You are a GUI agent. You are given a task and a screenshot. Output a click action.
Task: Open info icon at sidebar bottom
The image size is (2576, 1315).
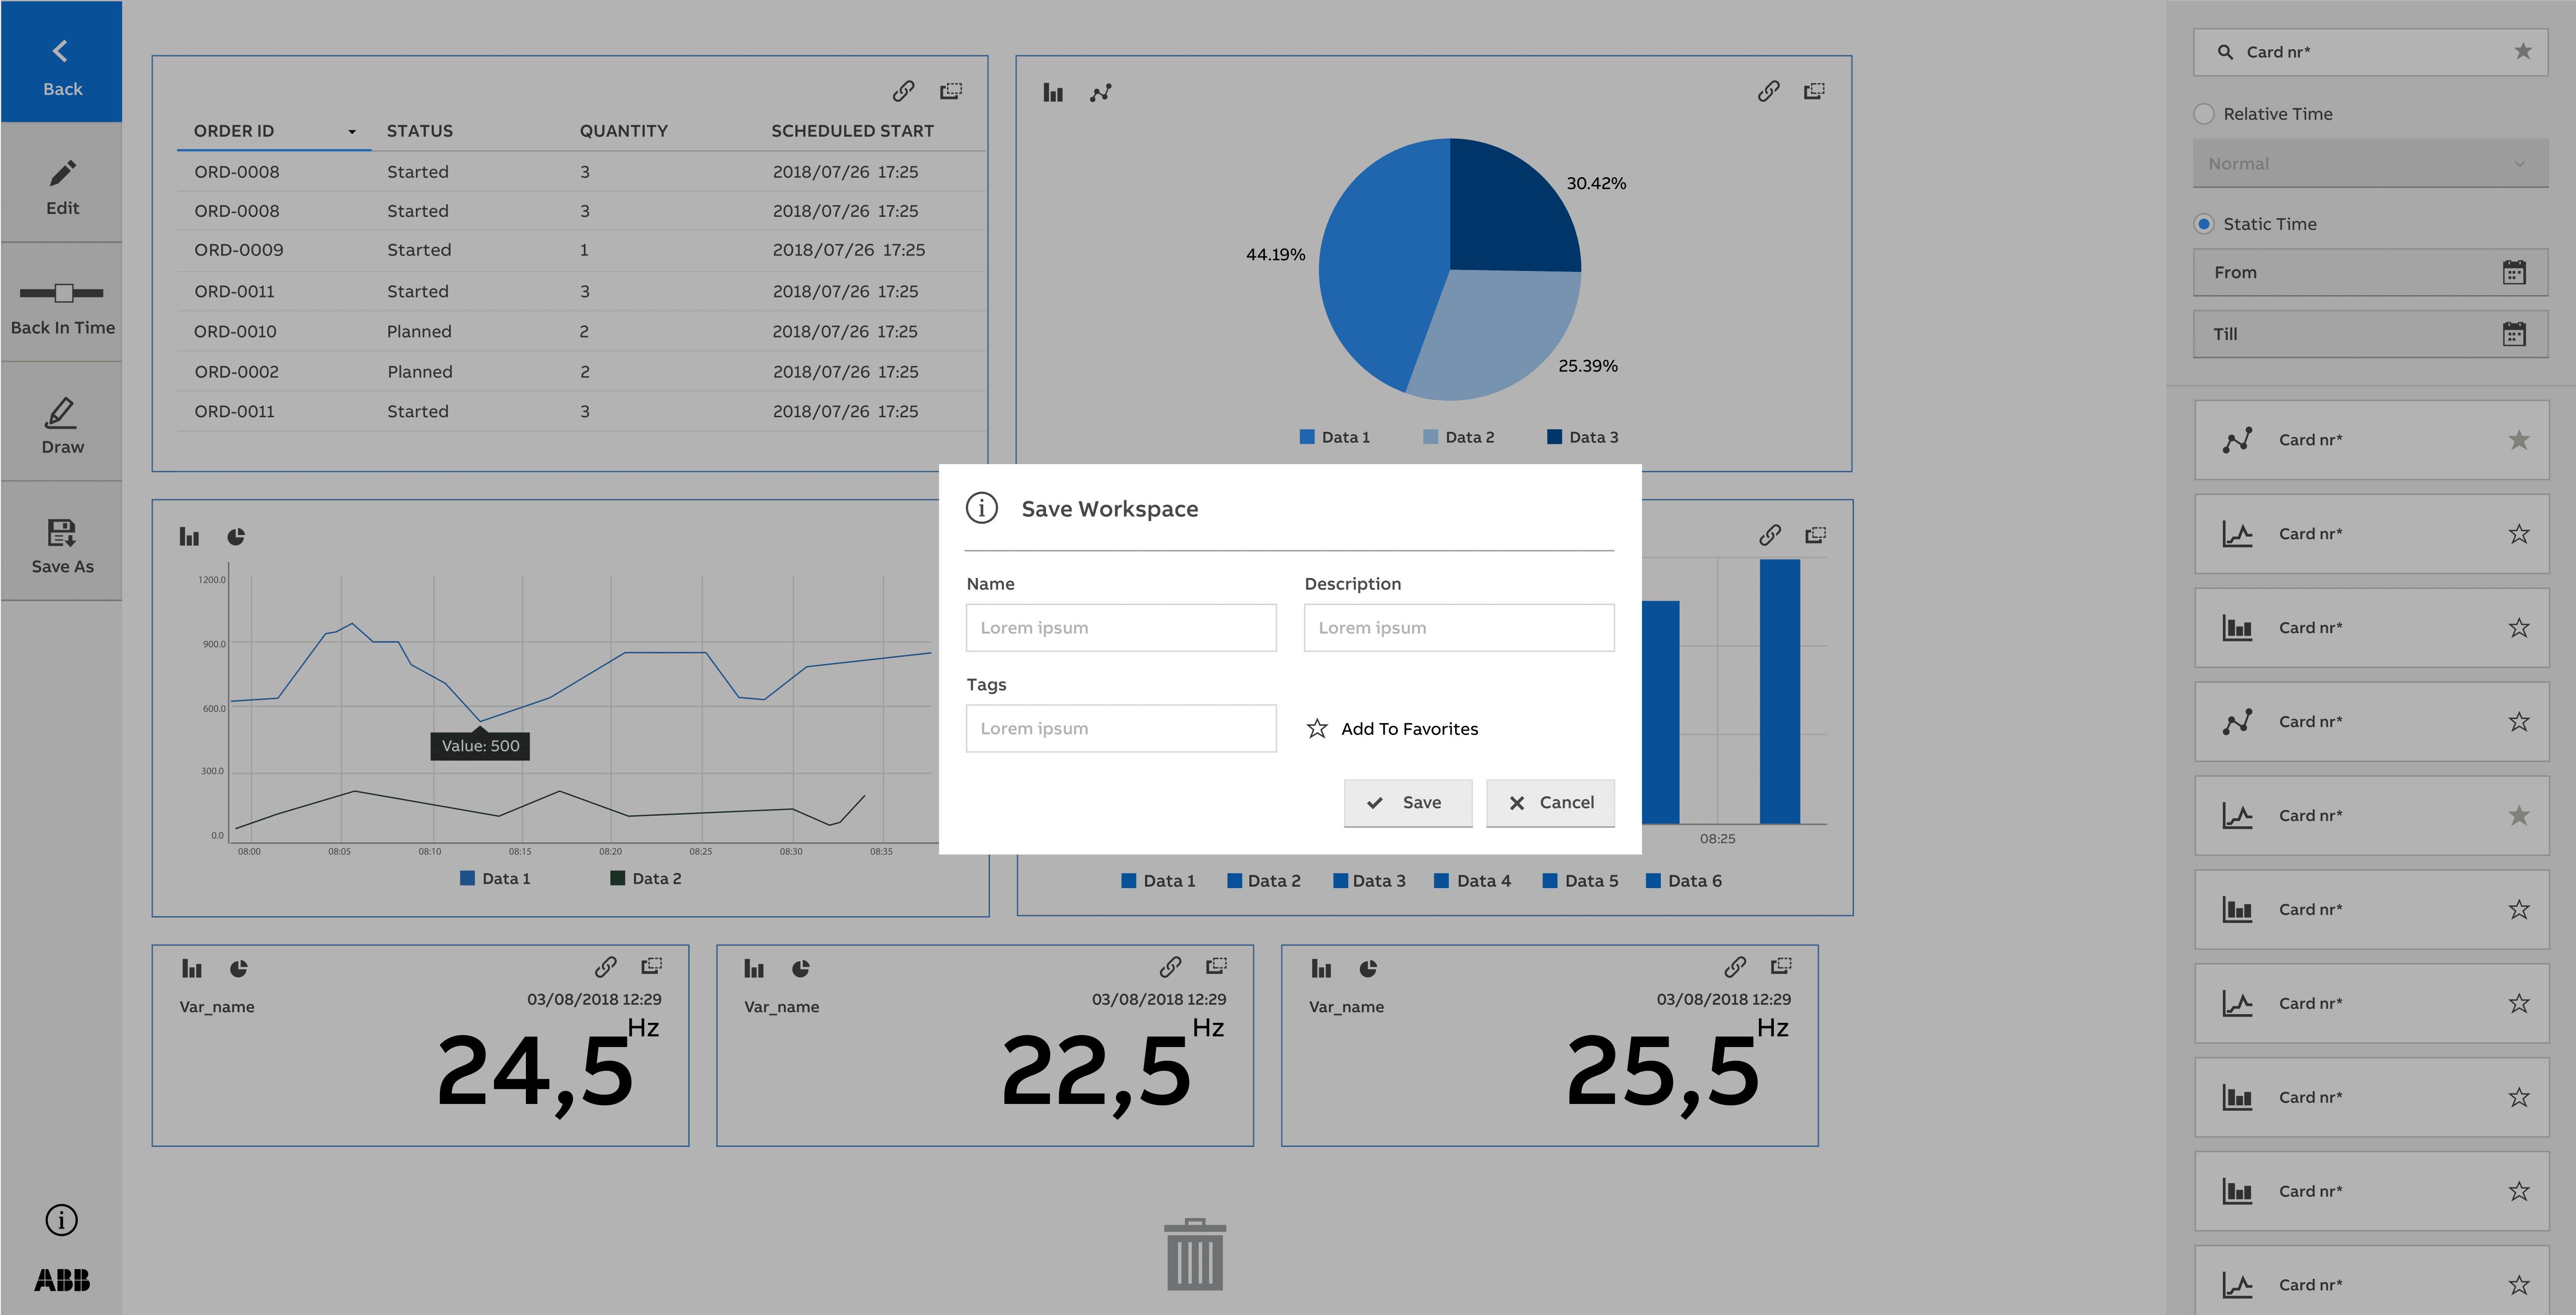[x=61, y=1219]
